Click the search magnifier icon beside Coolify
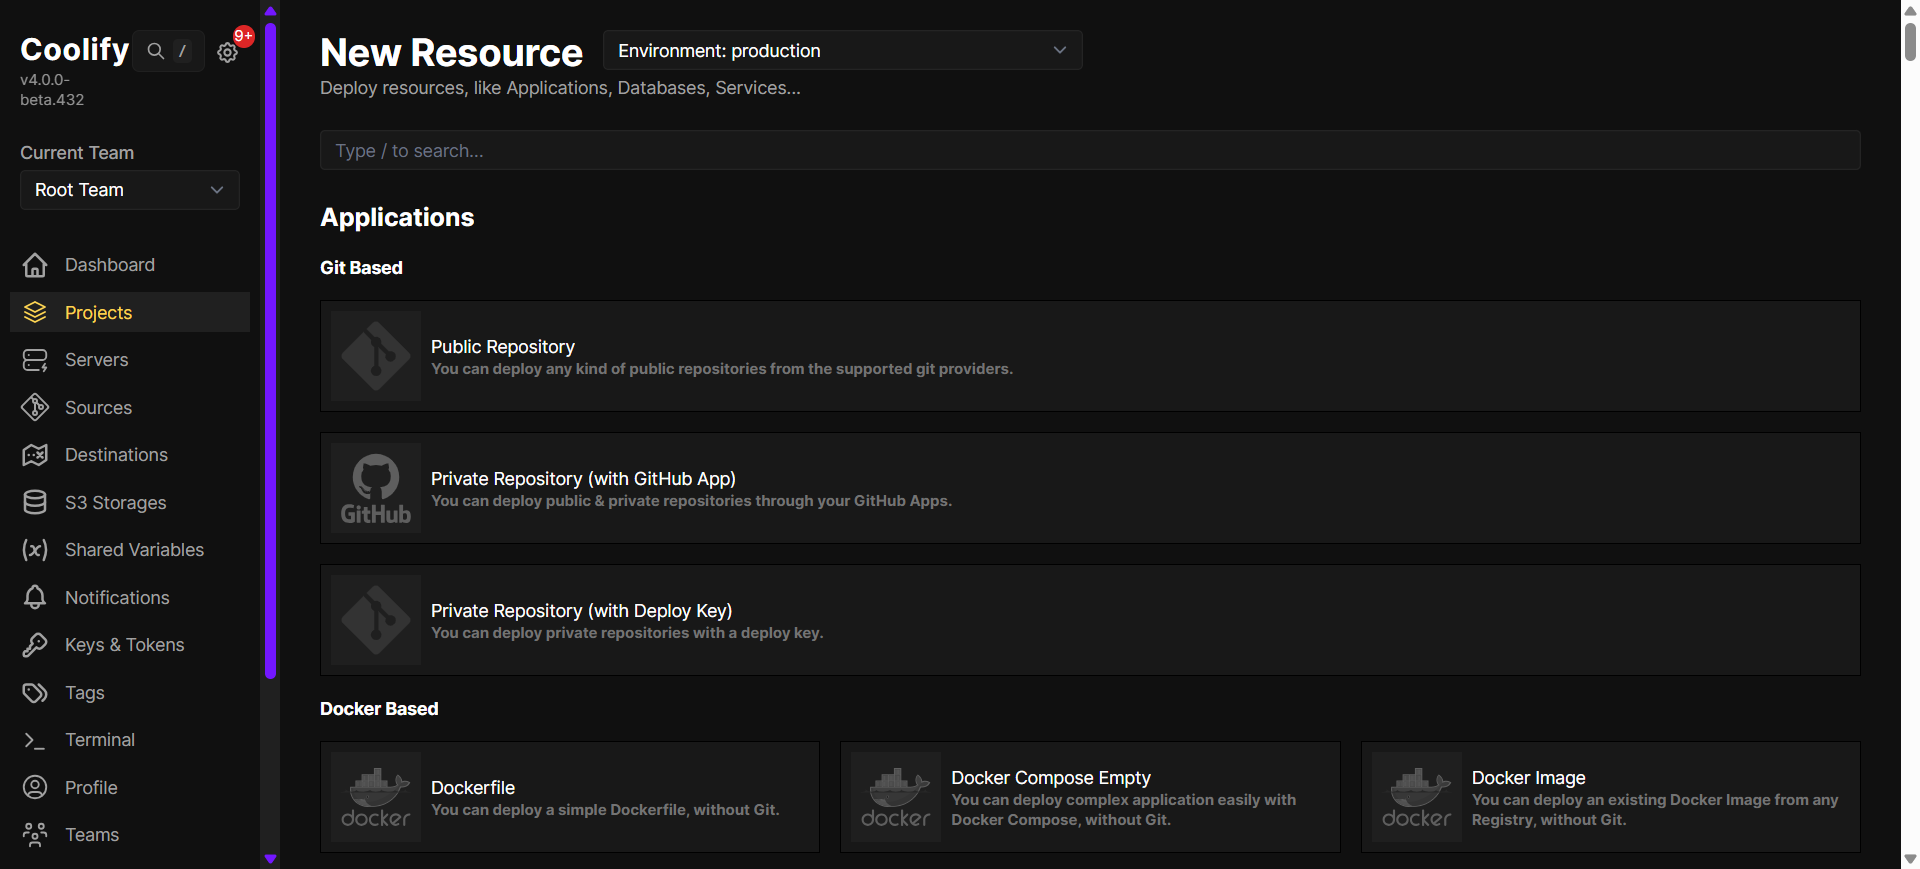1920x869 pixels. tap(155, 51)
